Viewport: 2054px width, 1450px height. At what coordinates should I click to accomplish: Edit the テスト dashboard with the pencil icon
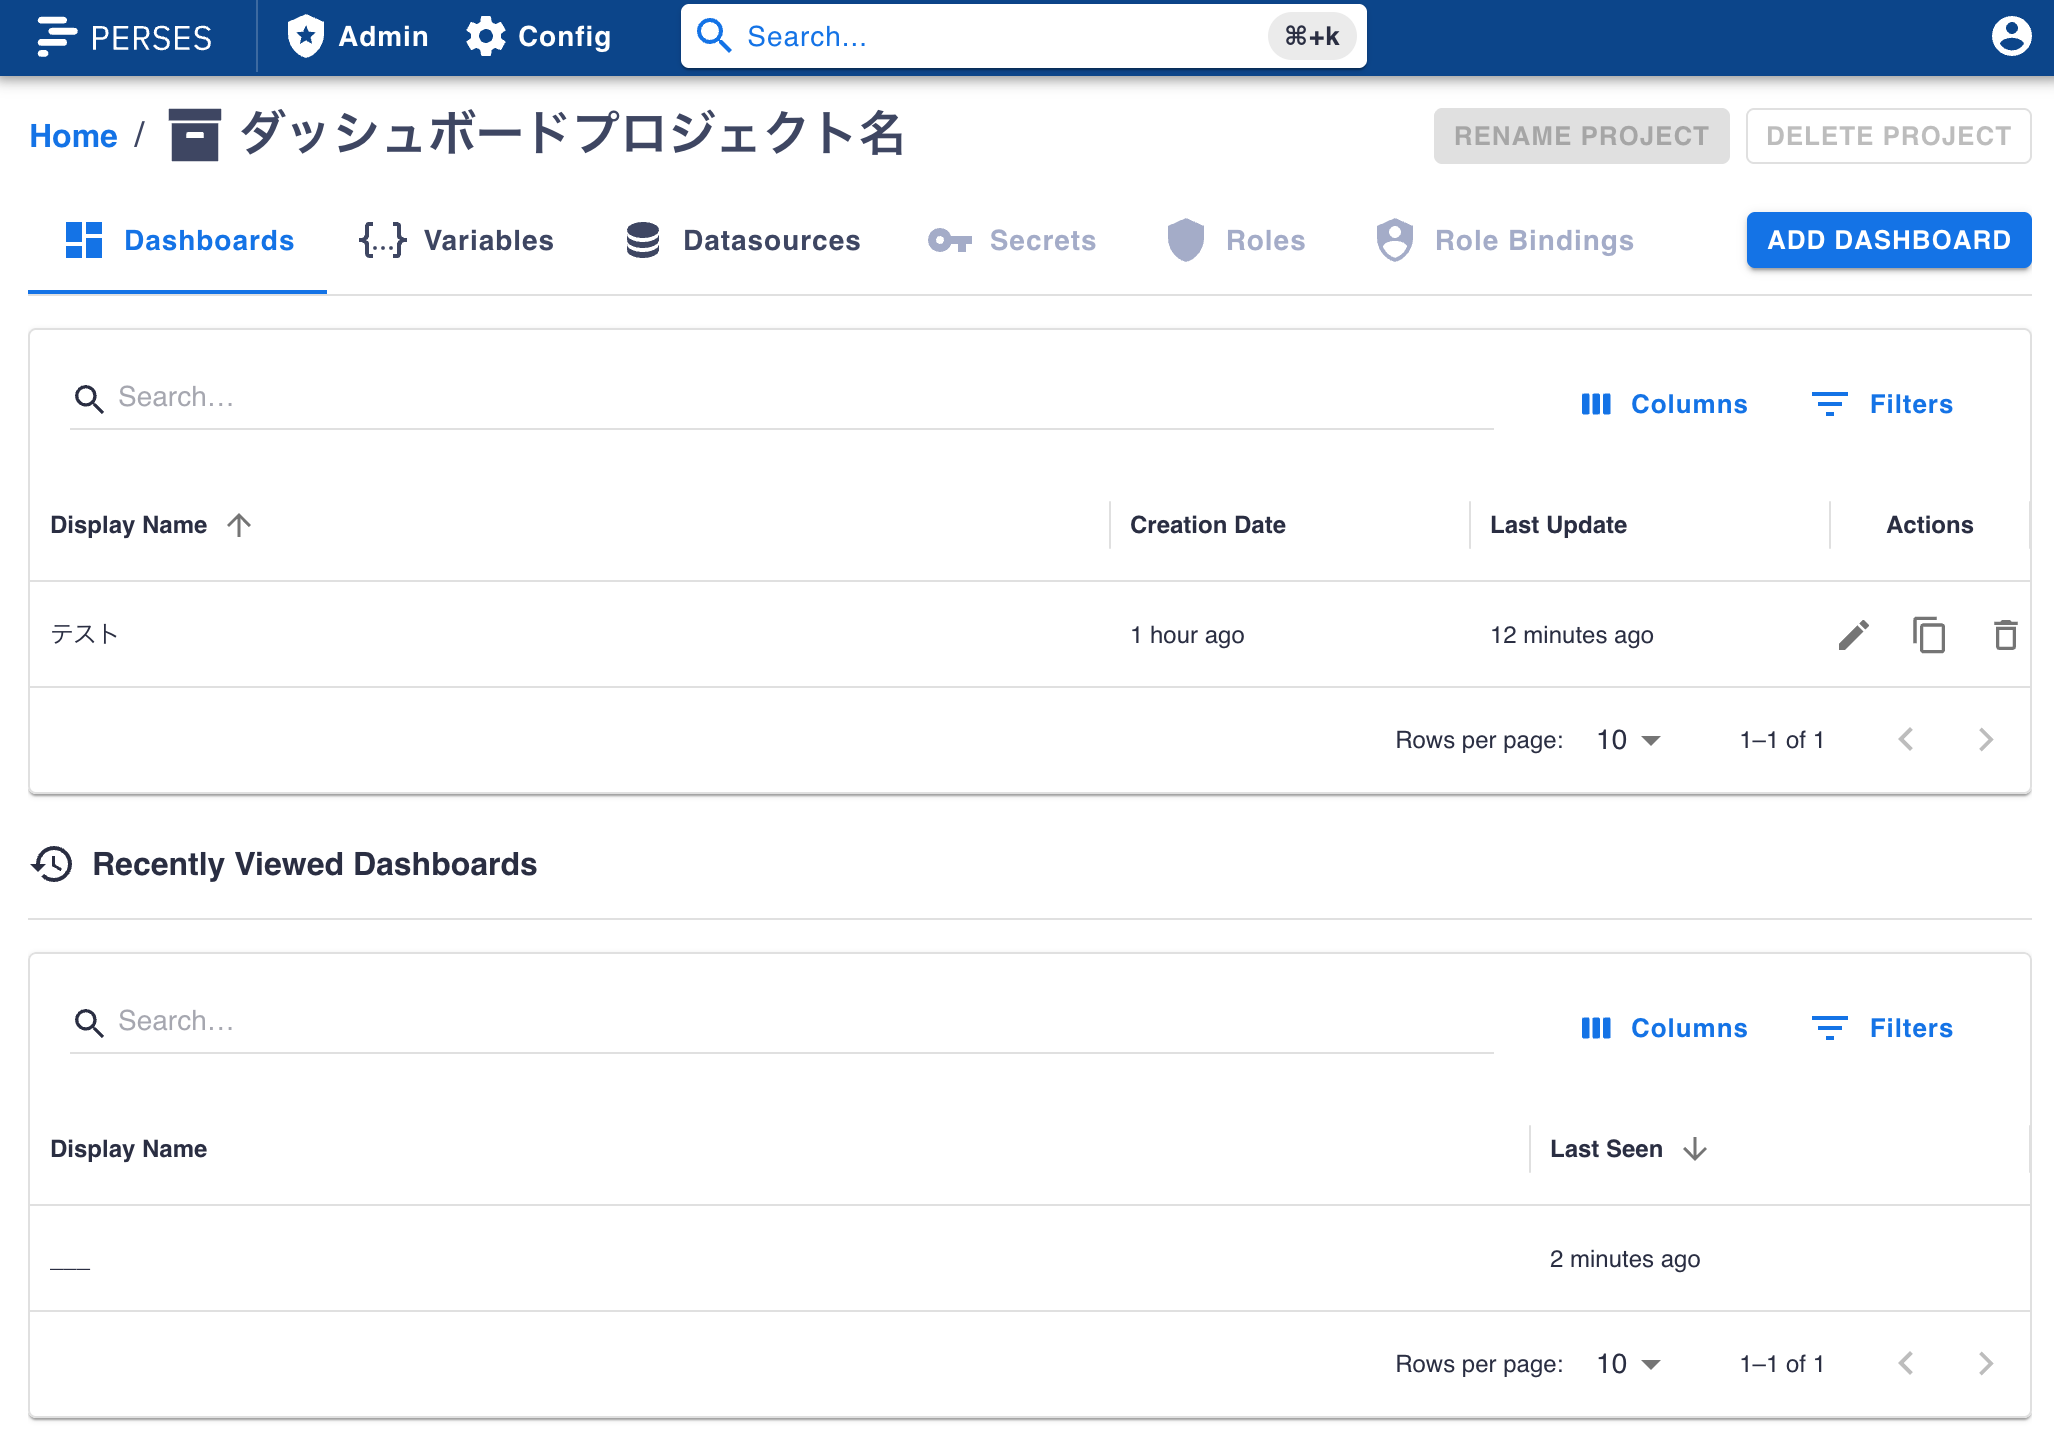[1853, 634]
